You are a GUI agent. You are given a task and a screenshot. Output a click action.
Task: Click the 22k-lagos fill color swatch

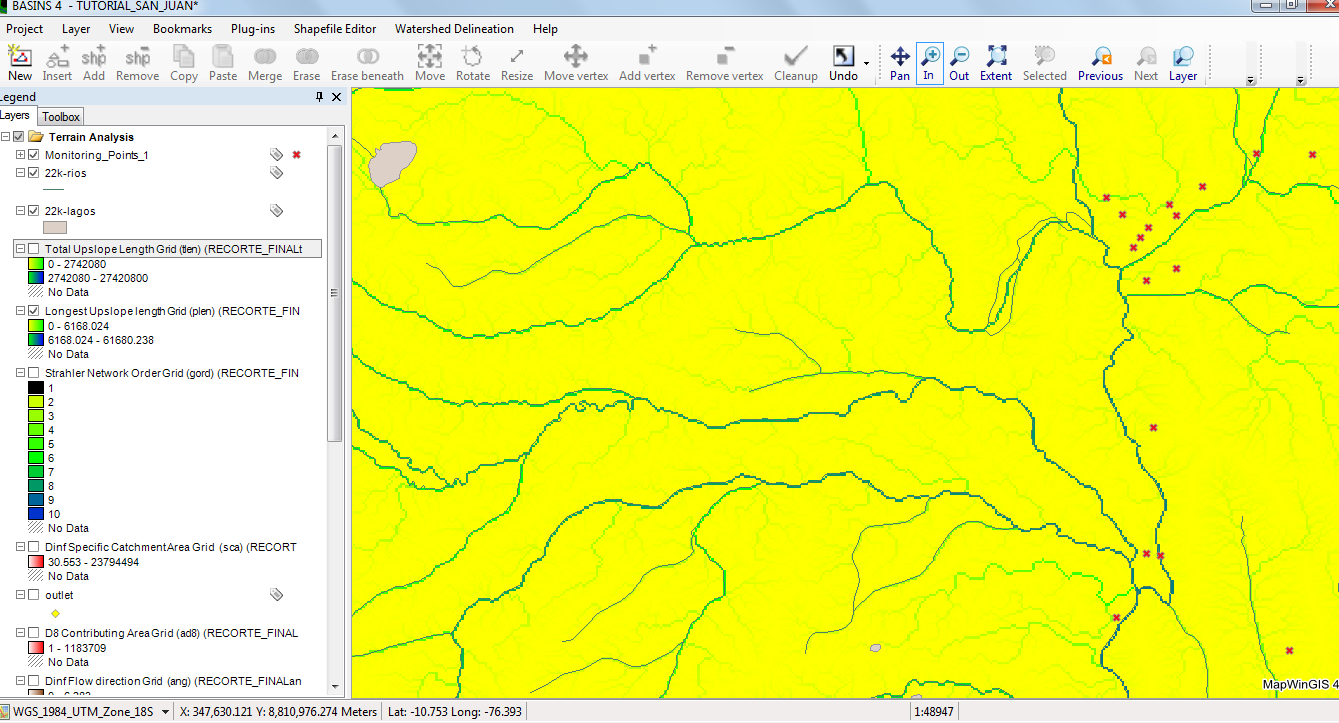pyautogui.click(x=55, y=228)
